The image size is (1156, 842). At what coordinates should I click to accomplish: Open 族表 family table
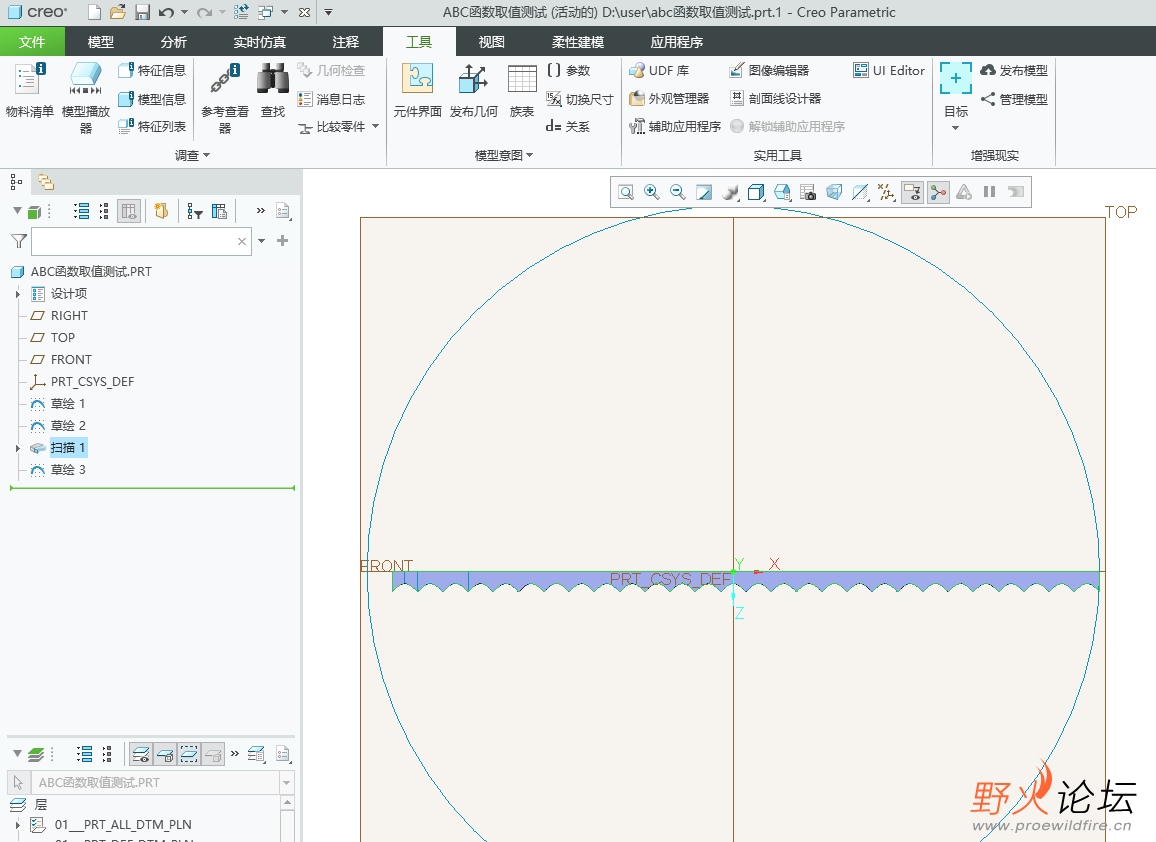[x=522, y=90]
